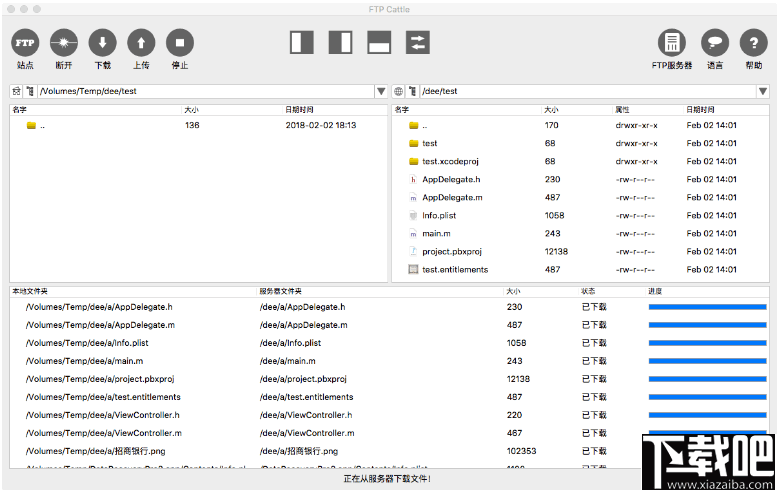Select the remote parent folder '..' row

tap(580, 125)
